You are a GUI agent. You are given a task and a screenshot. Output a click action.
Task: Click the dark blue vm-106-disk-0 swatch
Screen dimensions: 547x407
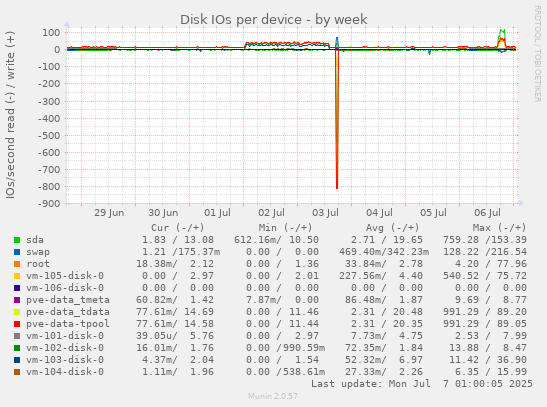17,288
